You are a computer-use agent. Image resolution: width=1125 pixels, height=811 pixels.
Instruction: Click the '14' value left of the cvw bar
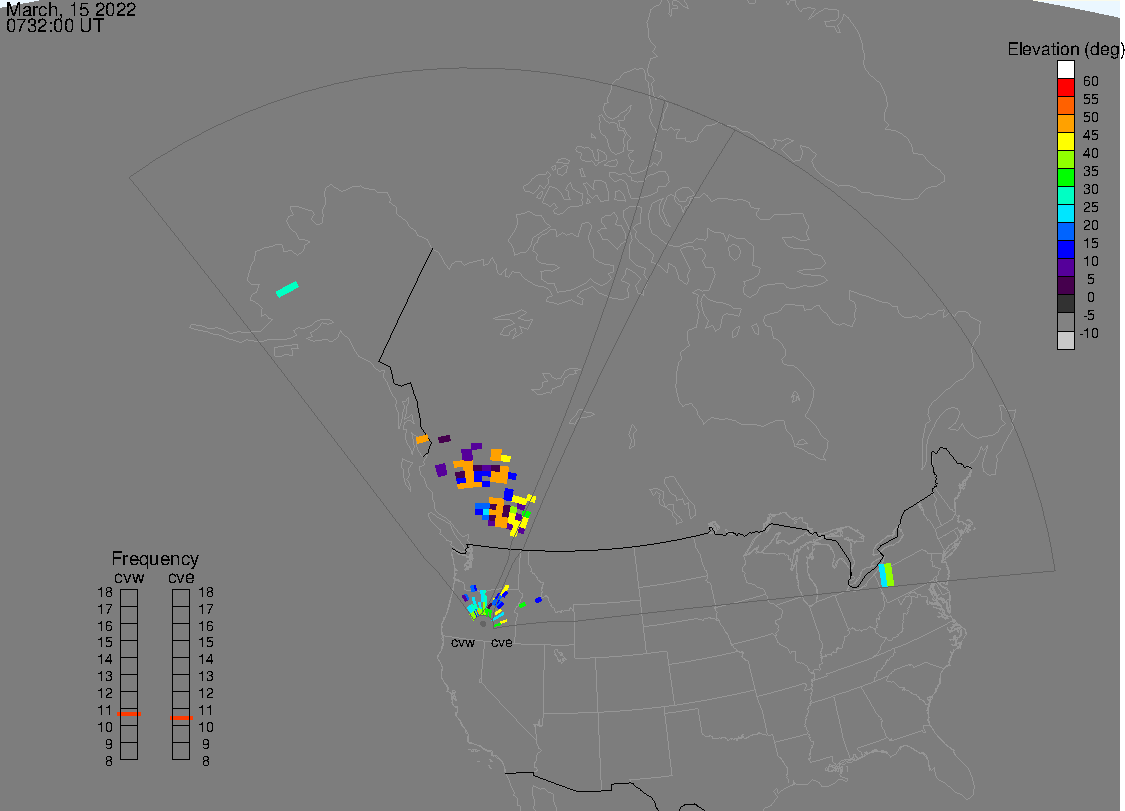pyautogui.click(x=105, y=660)
